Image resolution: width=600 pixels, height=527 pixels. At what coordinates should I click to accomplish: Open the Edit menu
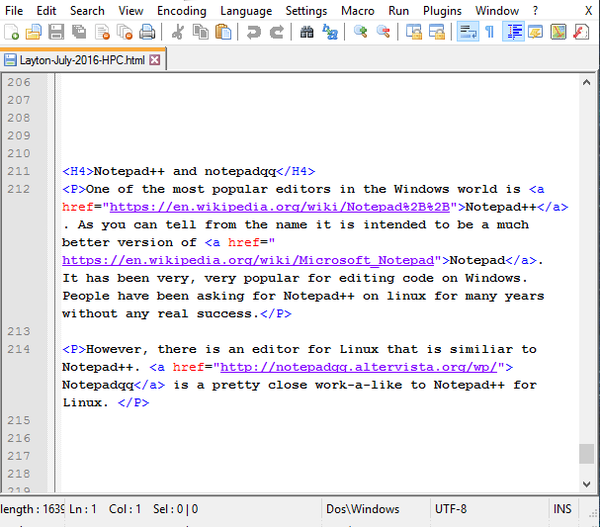point(46,11)
